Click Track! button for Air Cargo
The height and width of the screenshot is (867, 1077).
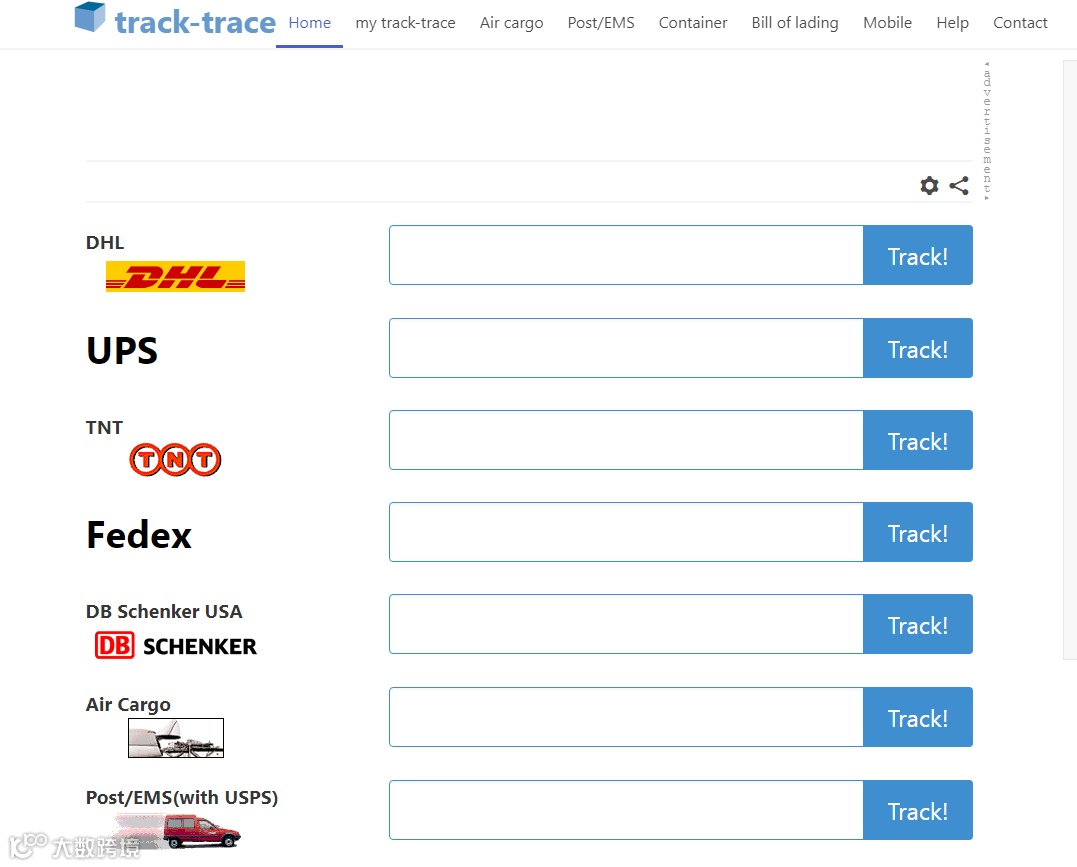[x=918, y=717]
